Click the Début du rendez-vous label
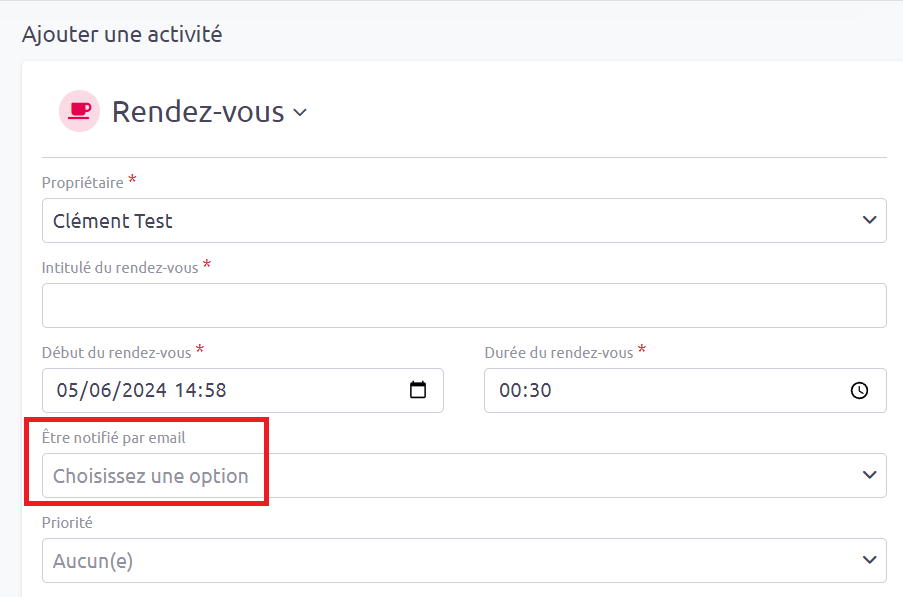 [116, 352]
